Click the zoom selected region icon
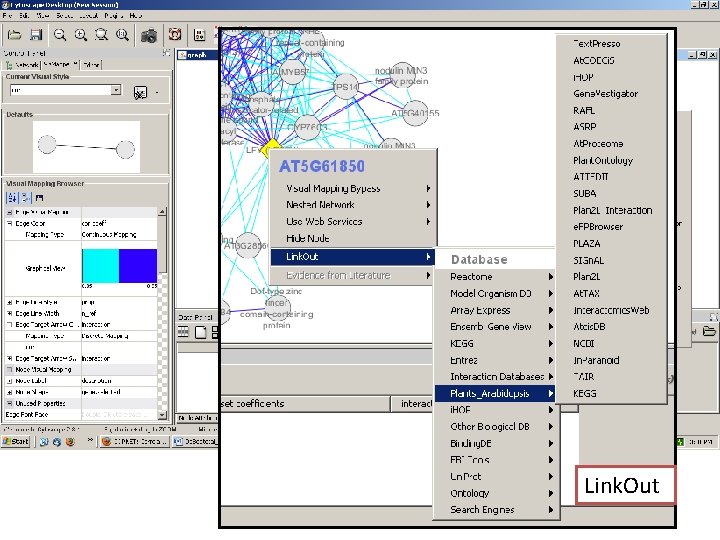This screenshot has height=540, width=720. (101, 35)
